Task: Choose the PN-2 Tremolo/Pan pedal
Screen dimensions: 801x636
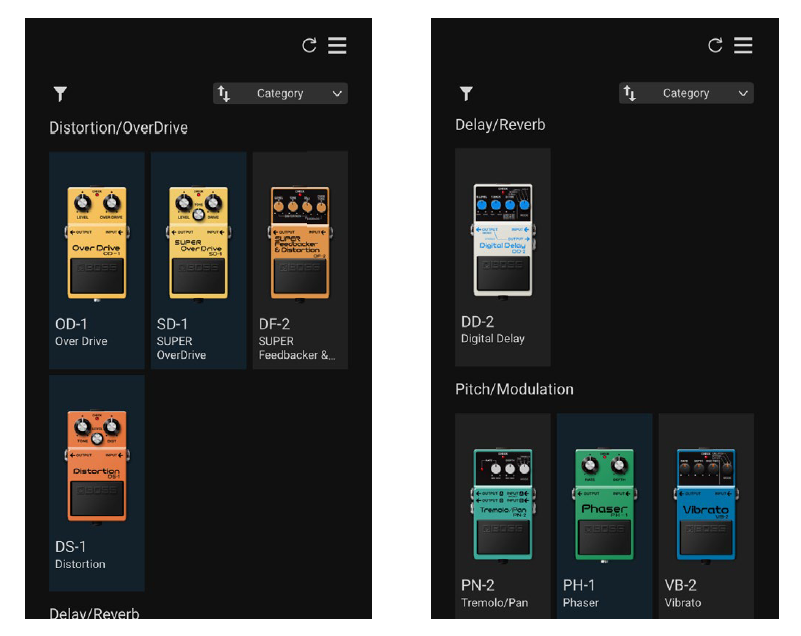Action: tap(503, 516)
